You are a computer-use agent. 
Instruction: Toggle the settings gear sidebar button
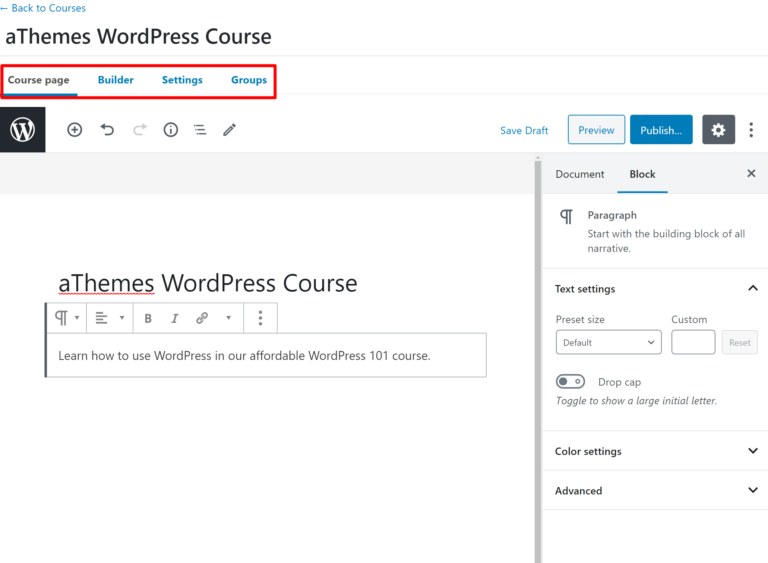tap(718, 130)
